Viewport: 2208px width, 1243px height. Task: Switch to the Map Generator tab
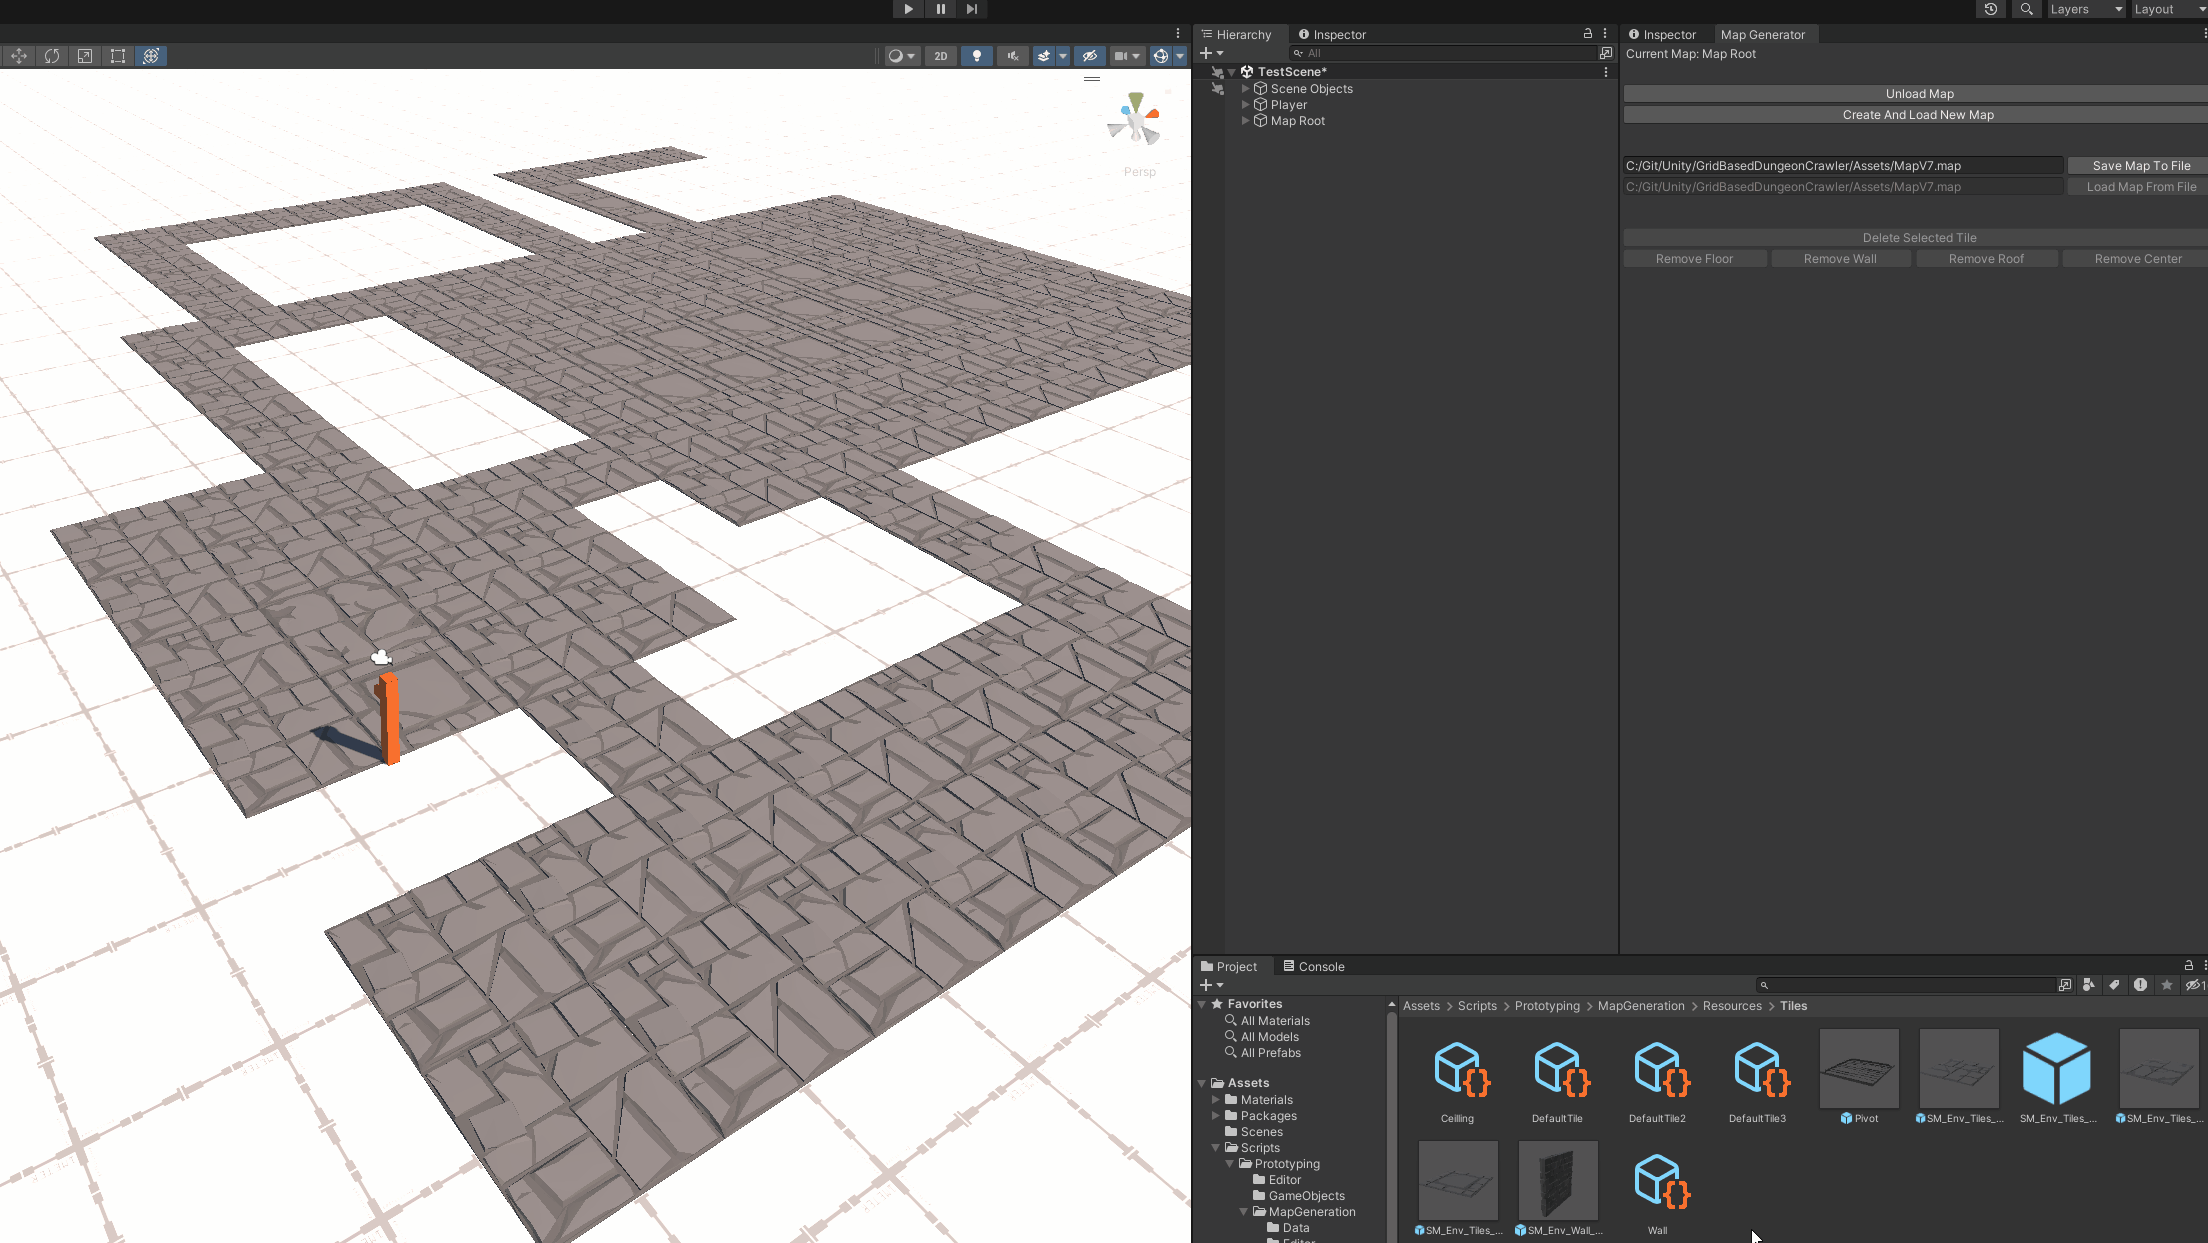pos(1762,35)
